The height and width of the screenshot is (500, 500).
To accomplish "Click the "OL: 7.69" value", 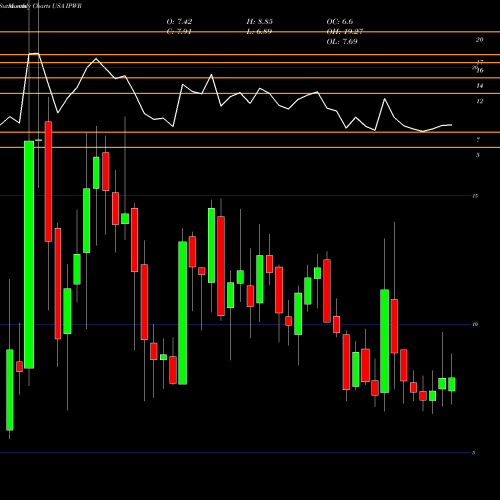I will coord(342,42).
